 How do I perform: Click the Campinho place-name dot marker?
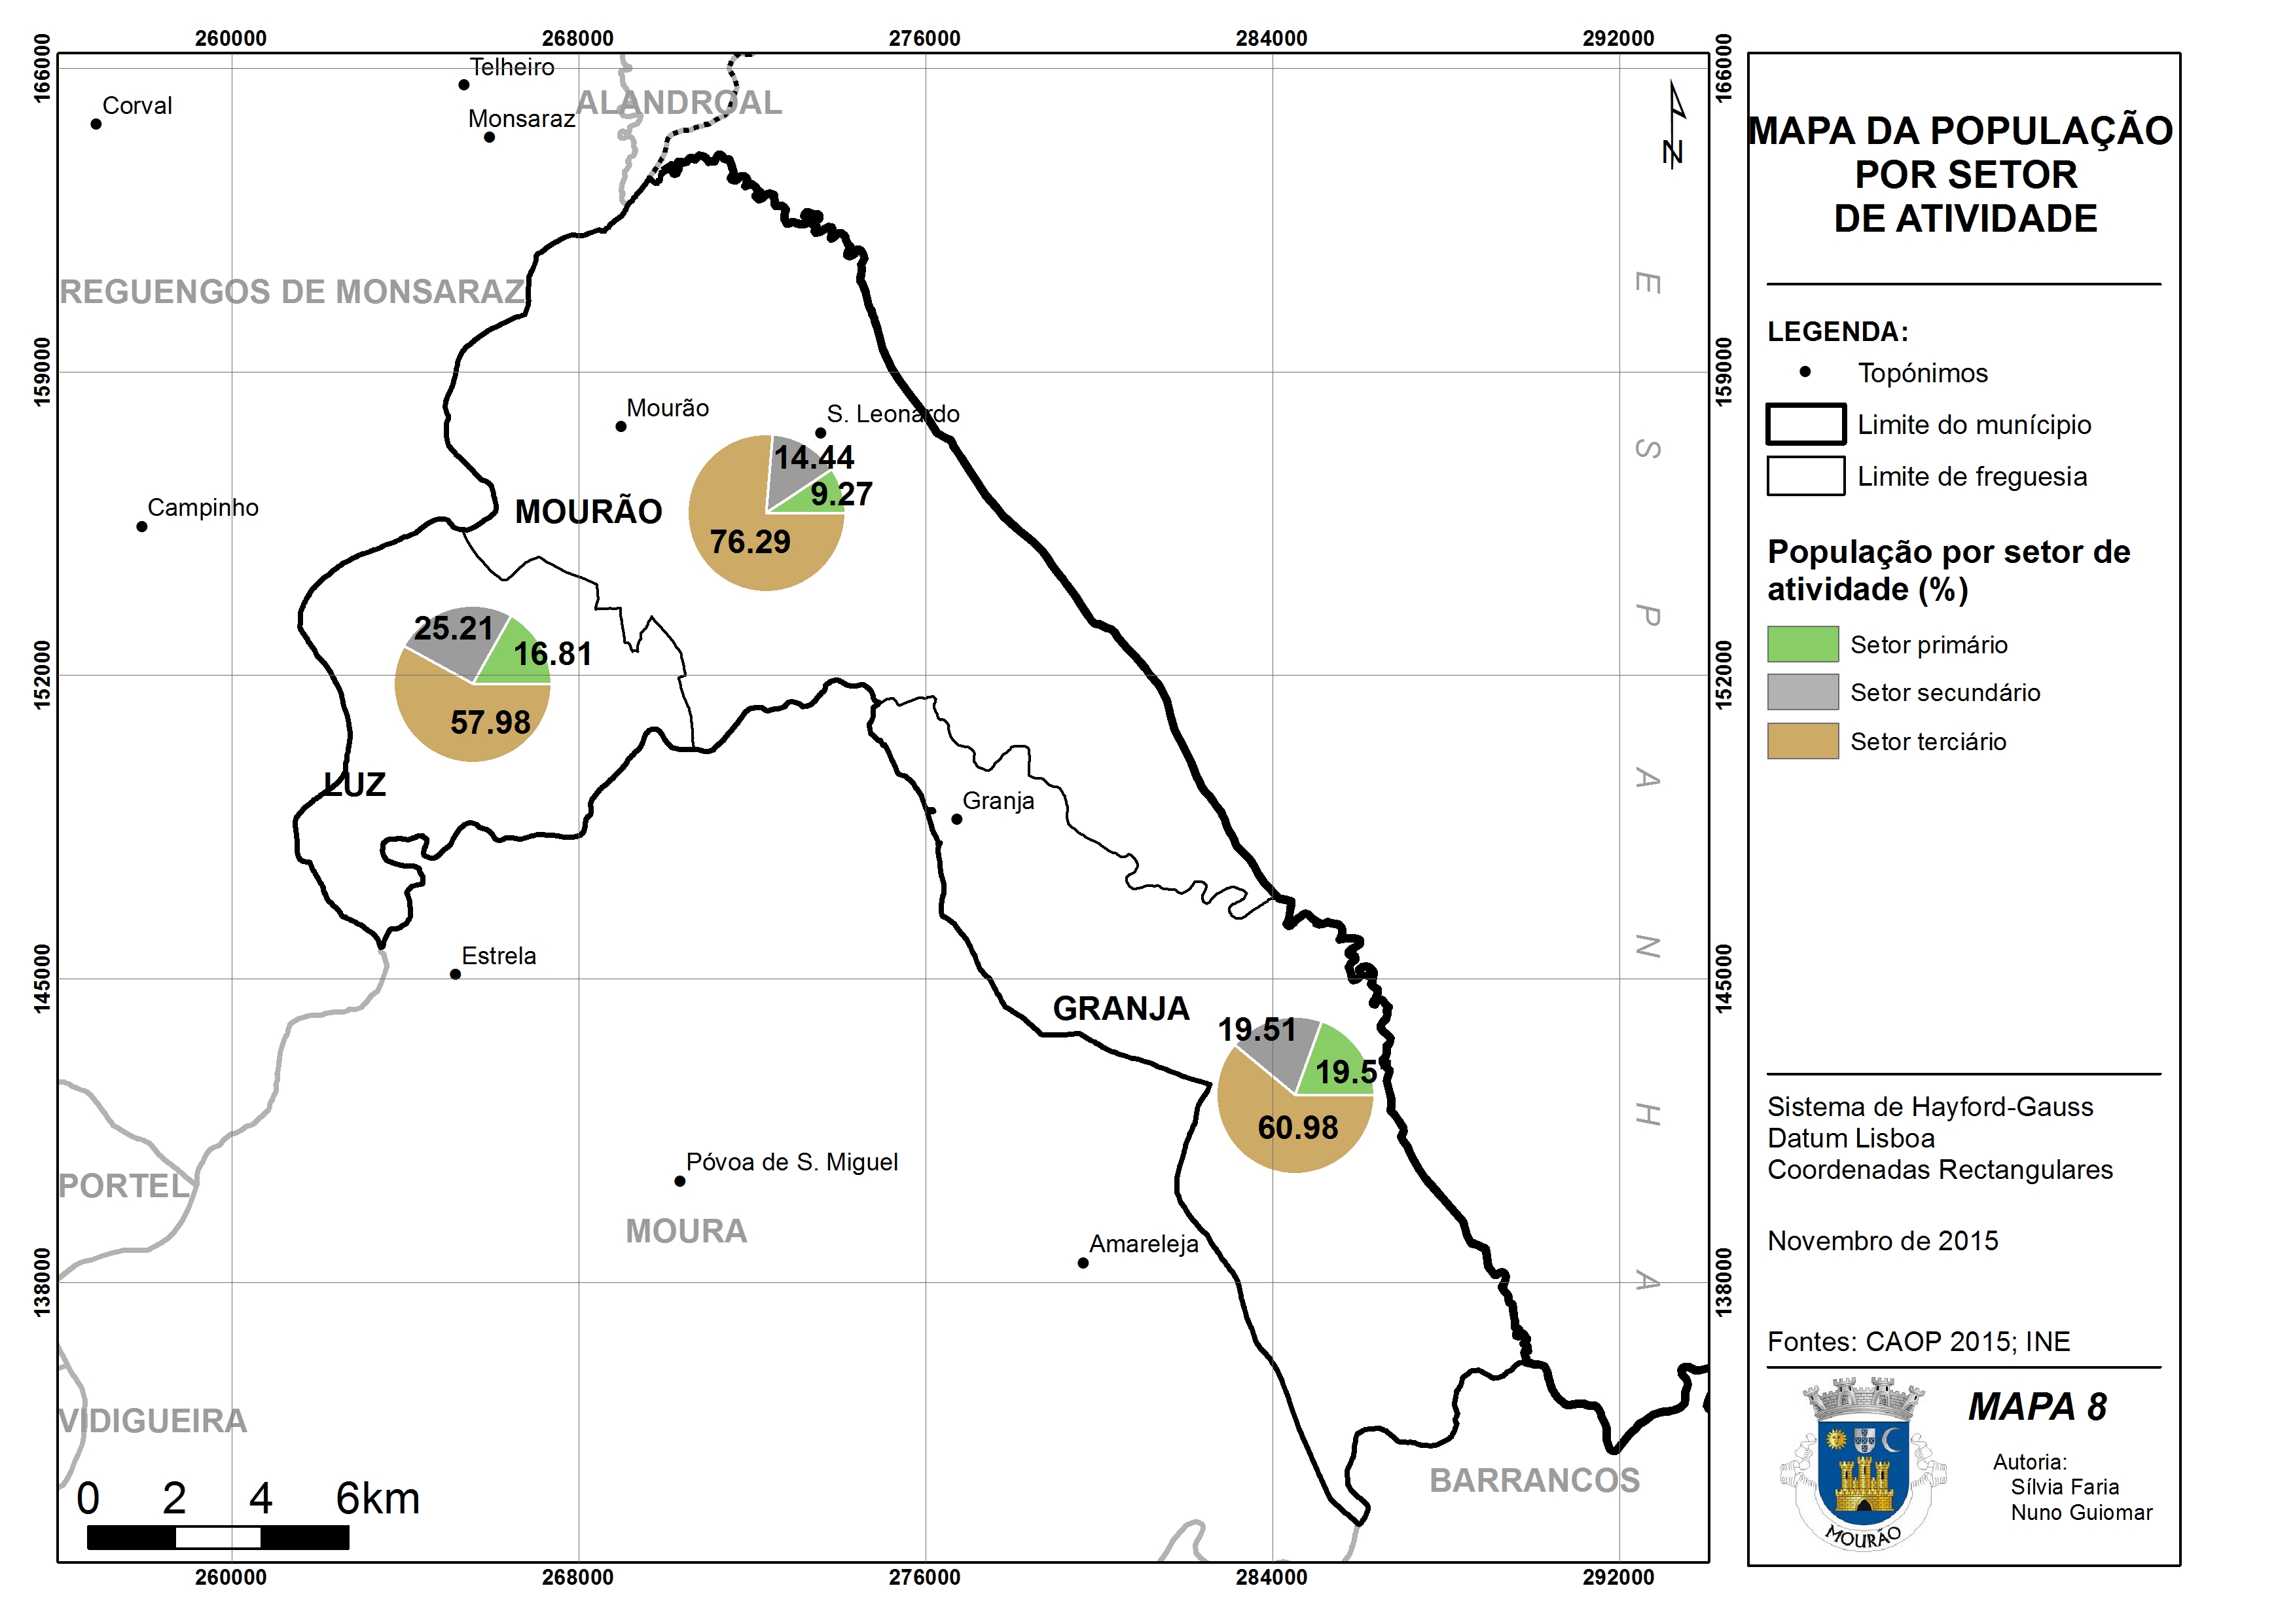[142, 526]
